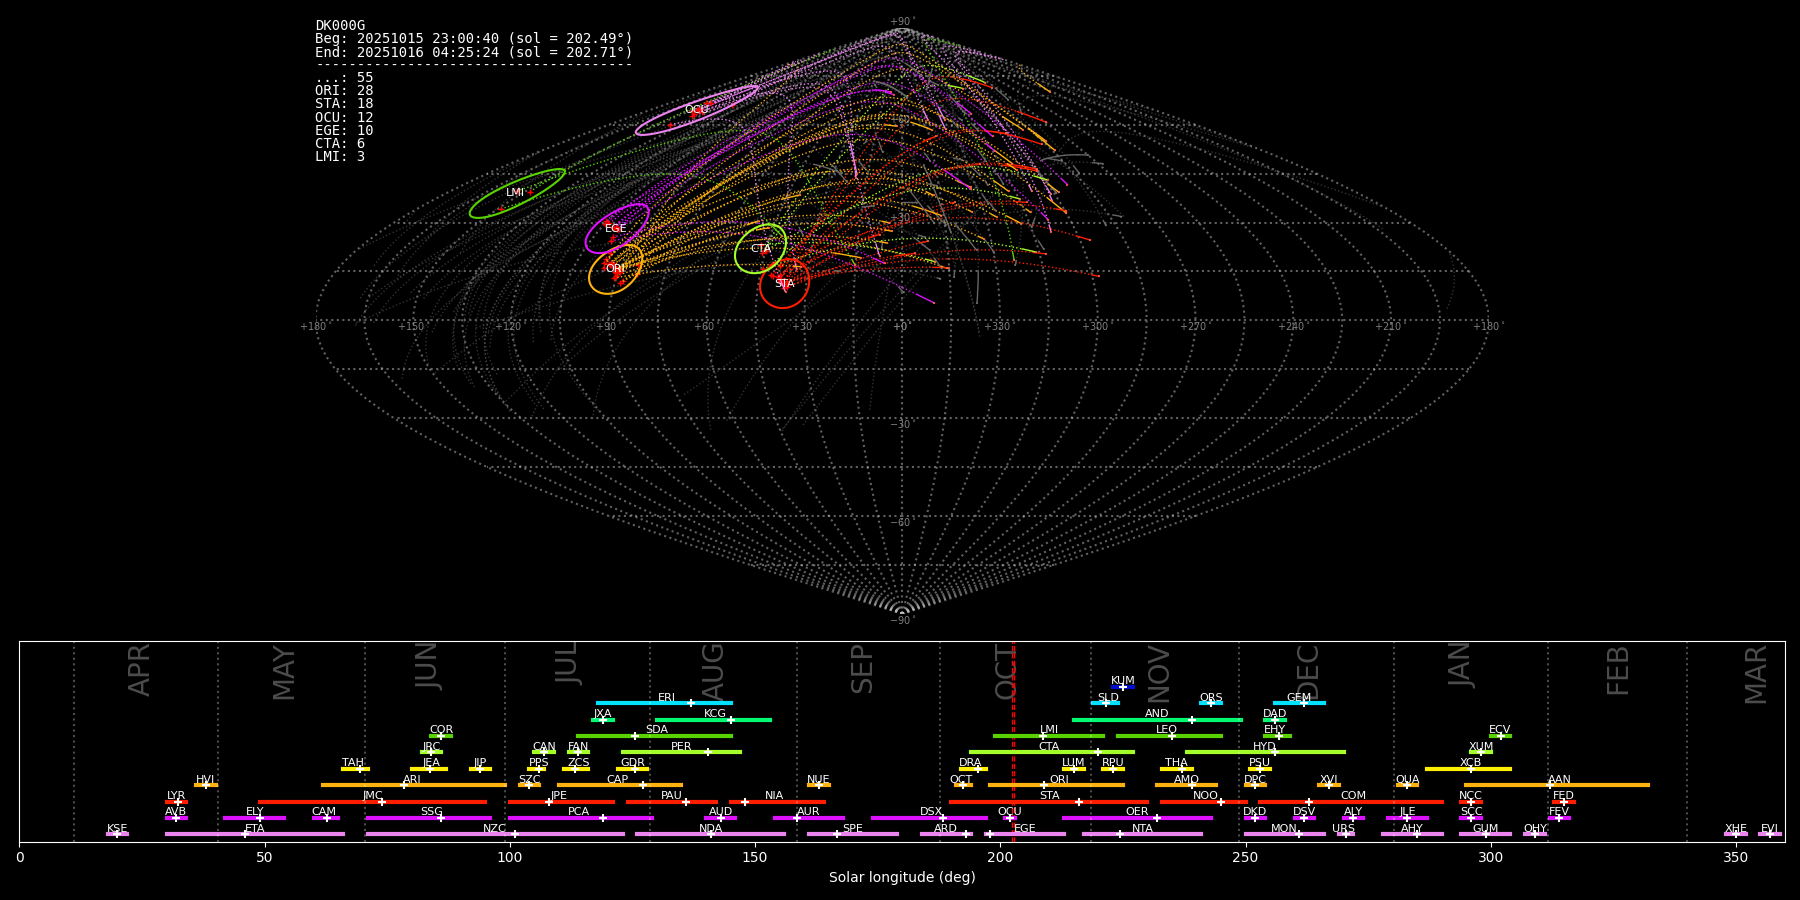Click the ETA shower bar on timeline
This screenshot has width=1800, height=900.
coord(255,834)
